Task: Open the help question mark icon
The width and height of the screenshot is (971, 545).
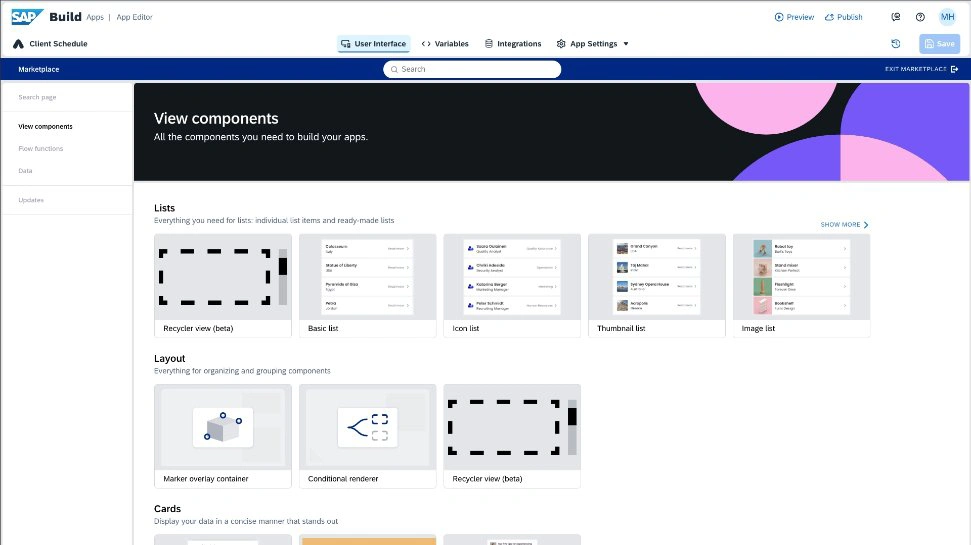Action: point(920,17)
